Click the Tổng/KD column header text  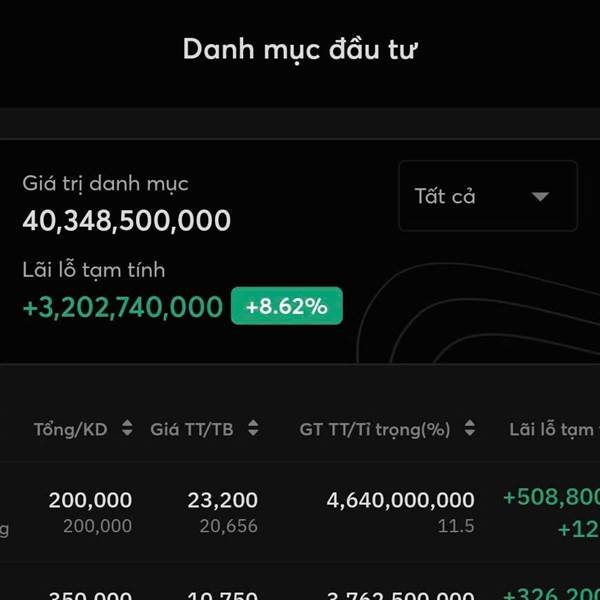(x=70, y=429)
